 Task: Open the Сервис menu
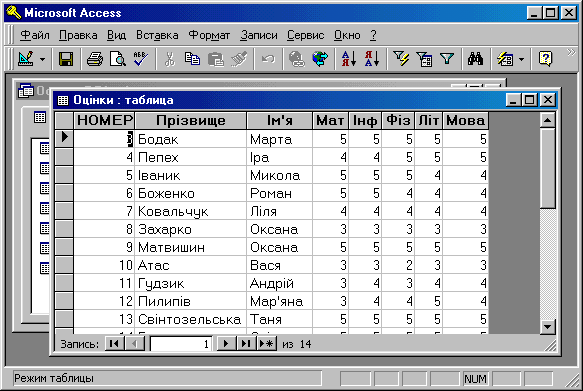click(x=305, y=35)
